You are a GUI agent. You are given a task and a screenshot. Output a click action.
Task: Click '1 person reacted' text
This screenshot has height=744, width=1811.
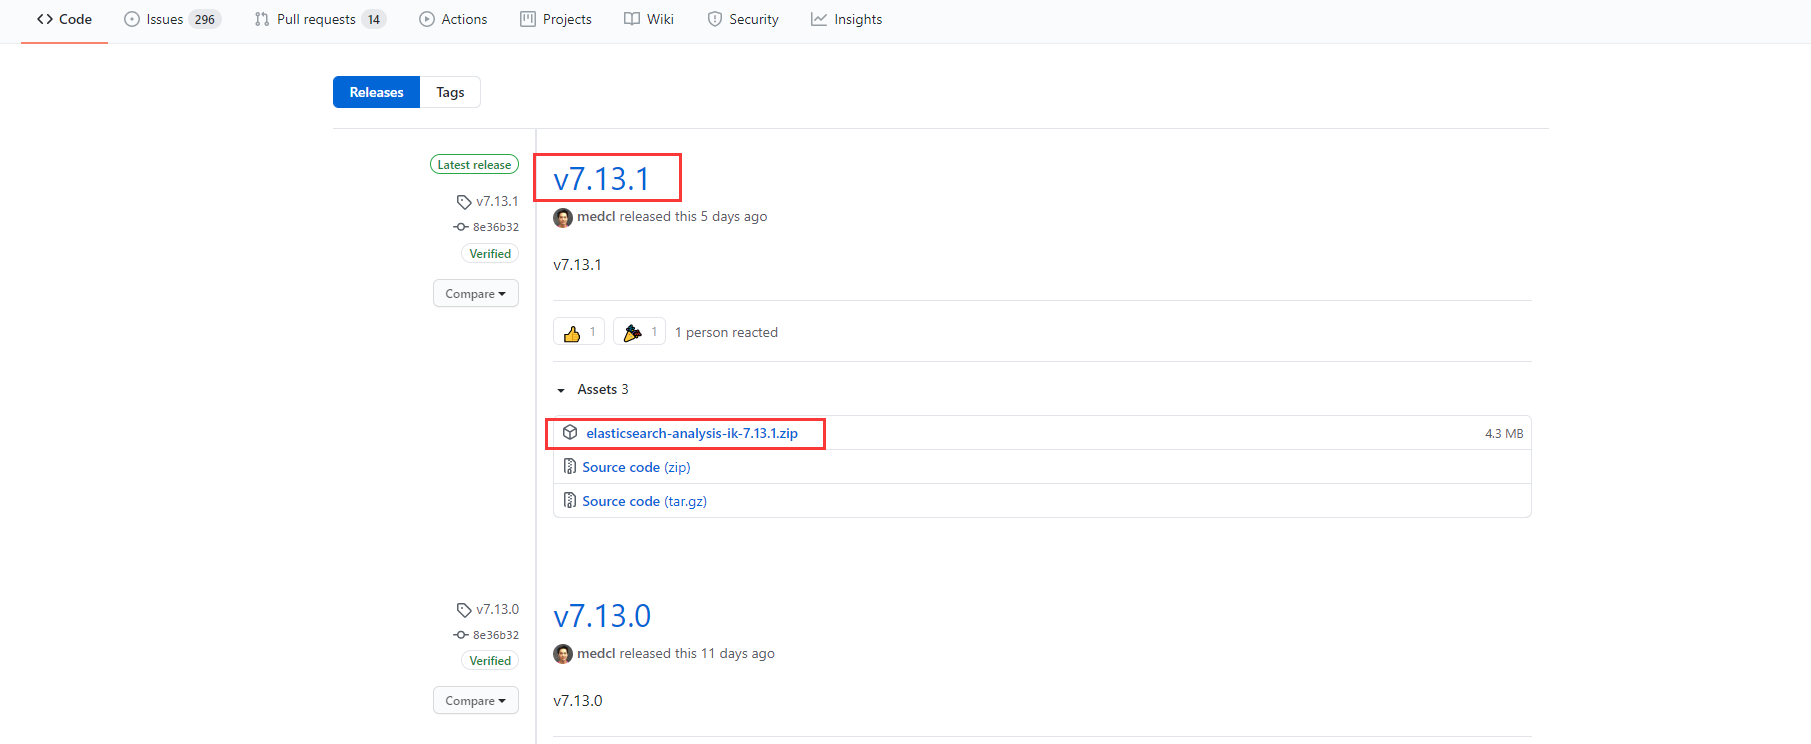(x=726, y=332)
